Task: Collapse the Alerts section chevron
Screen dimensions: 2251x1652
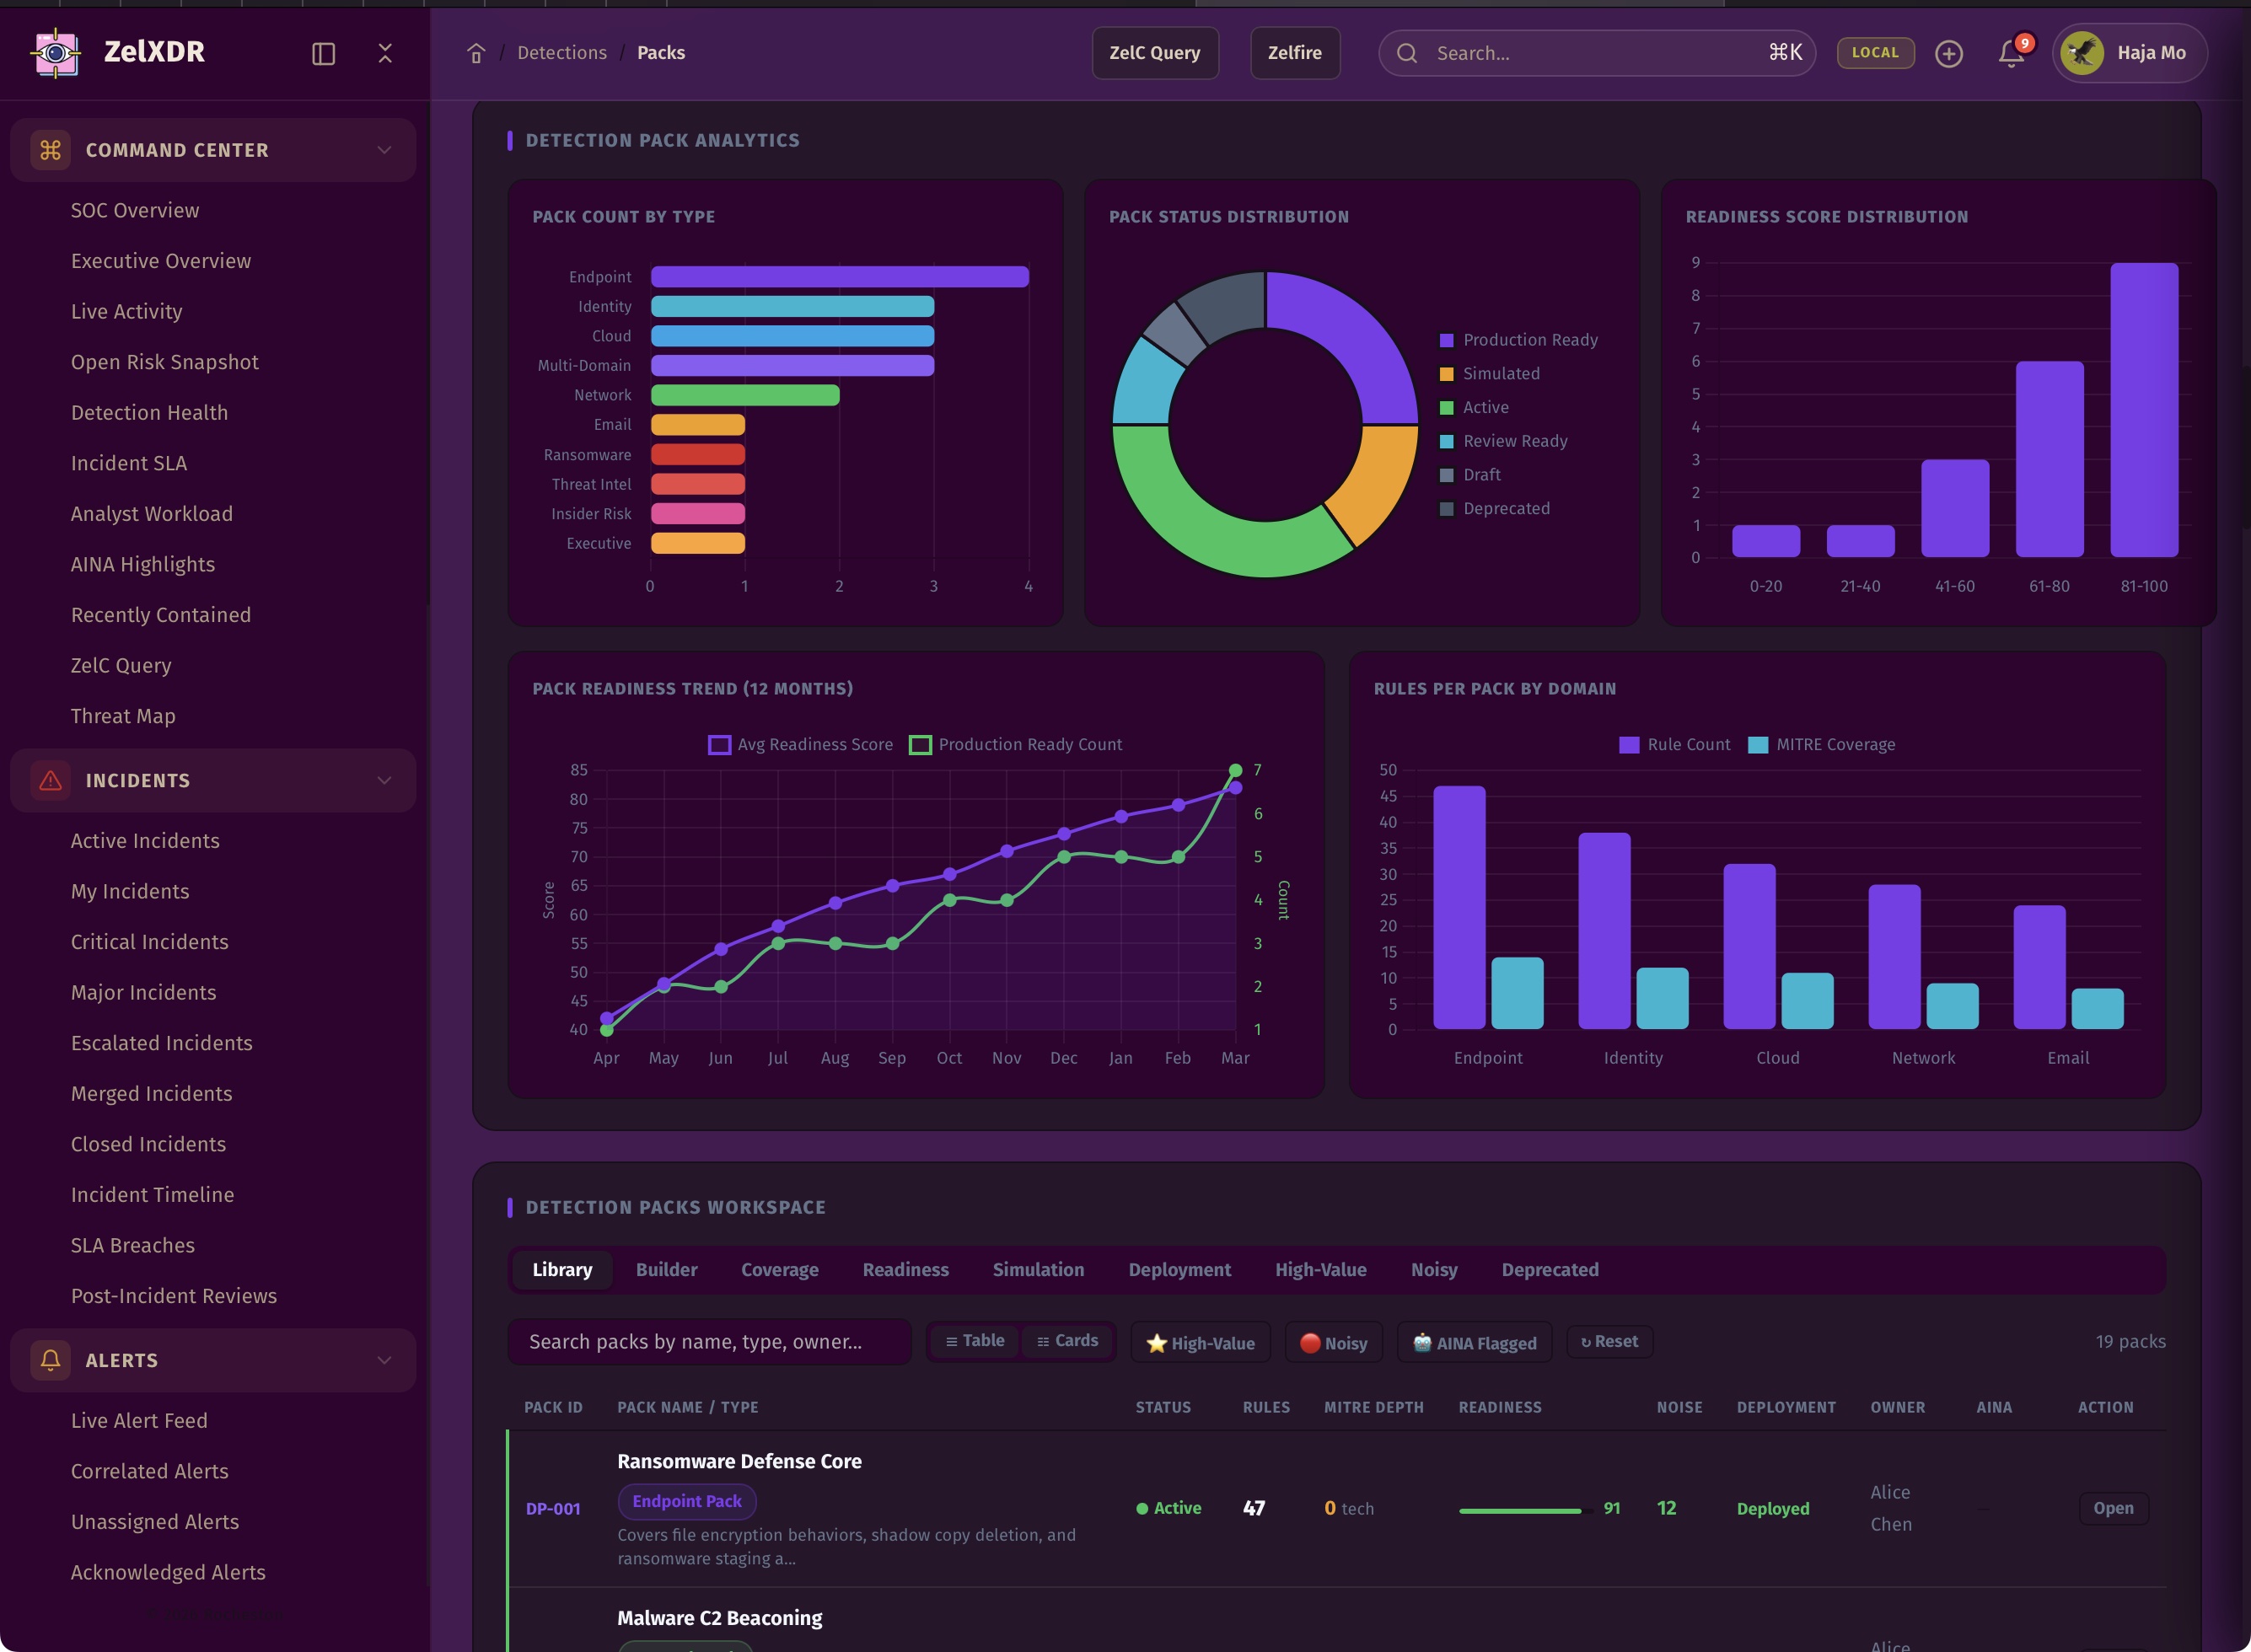Action: coord(384,1360)
